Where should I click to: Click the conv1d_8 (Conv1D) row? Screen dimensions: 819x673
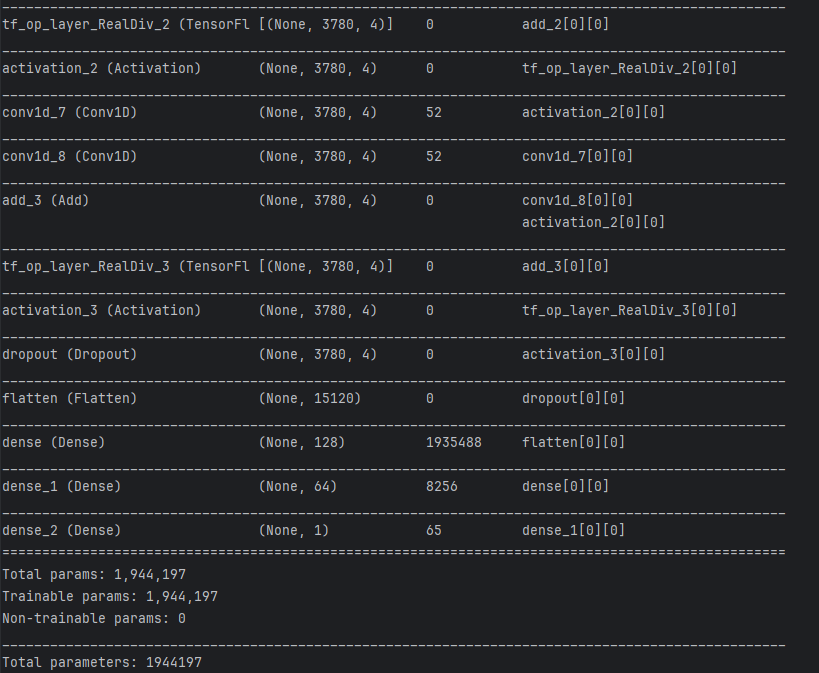click(x=60, y=156)
